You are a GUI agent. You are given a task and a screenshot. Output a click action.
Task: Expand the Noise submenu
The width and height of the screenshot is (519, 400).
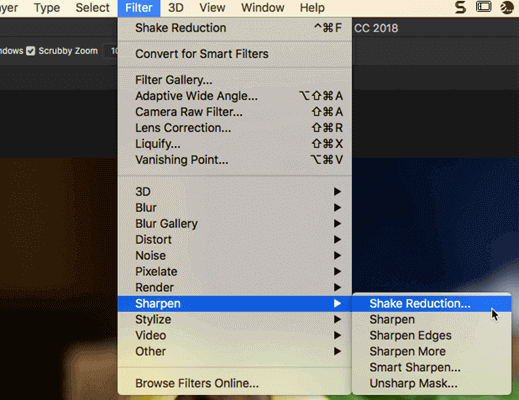click(x=235, y=256)
